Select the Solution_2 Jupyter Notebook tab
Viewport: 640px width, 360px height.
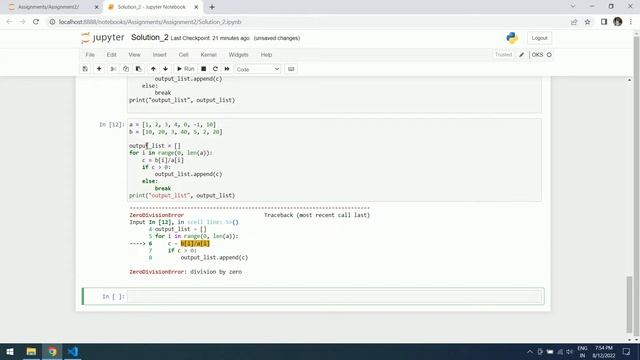[151, 7]
